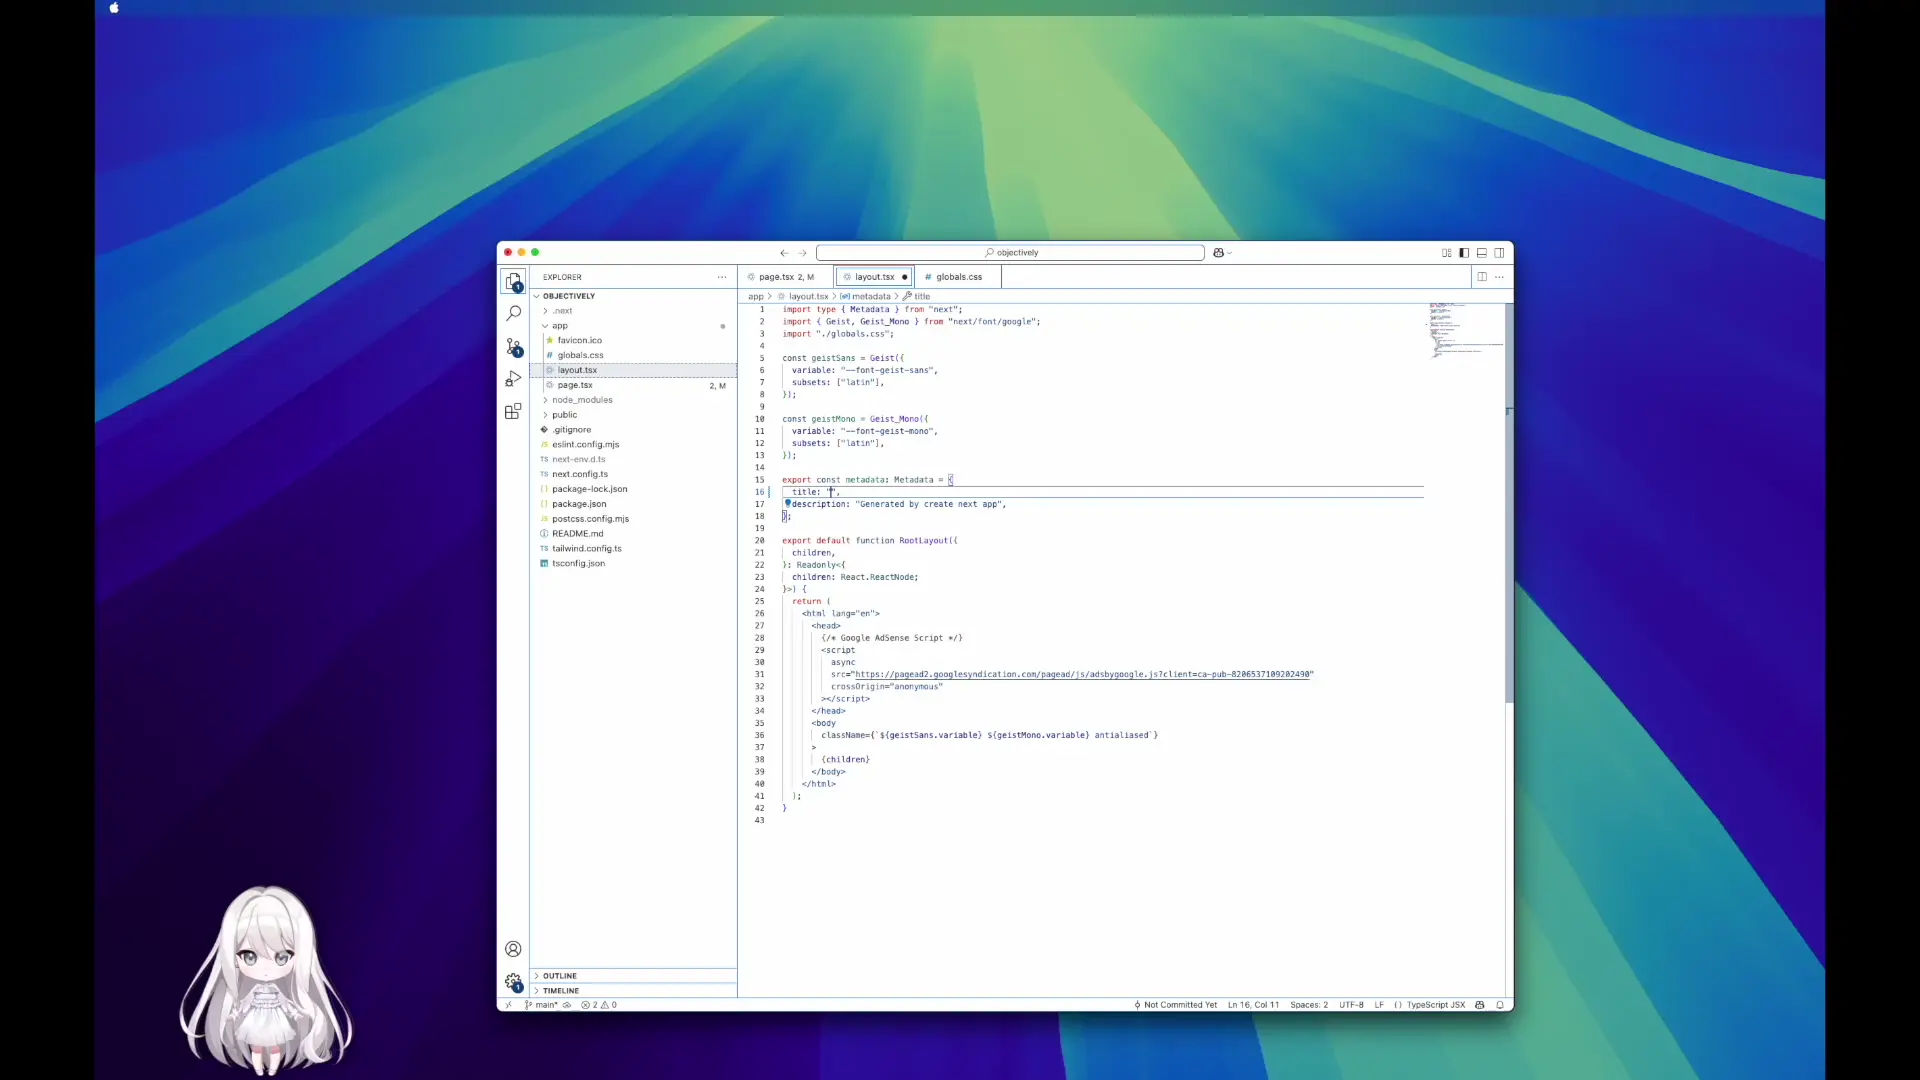
Task: Open the Extensions view
Action: [x=513, y=411]
